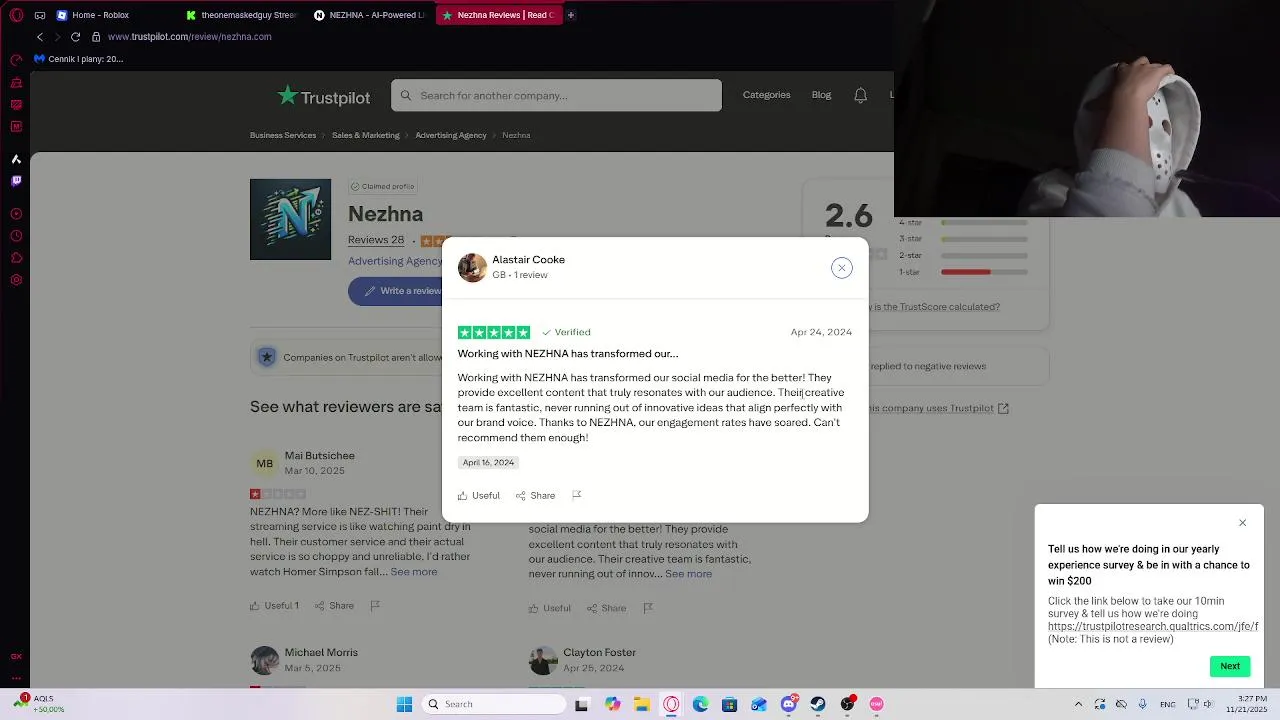The image size is (1280, 720).
Task: Open Michael Morris reviewer profile
Action: pos(321,652)
